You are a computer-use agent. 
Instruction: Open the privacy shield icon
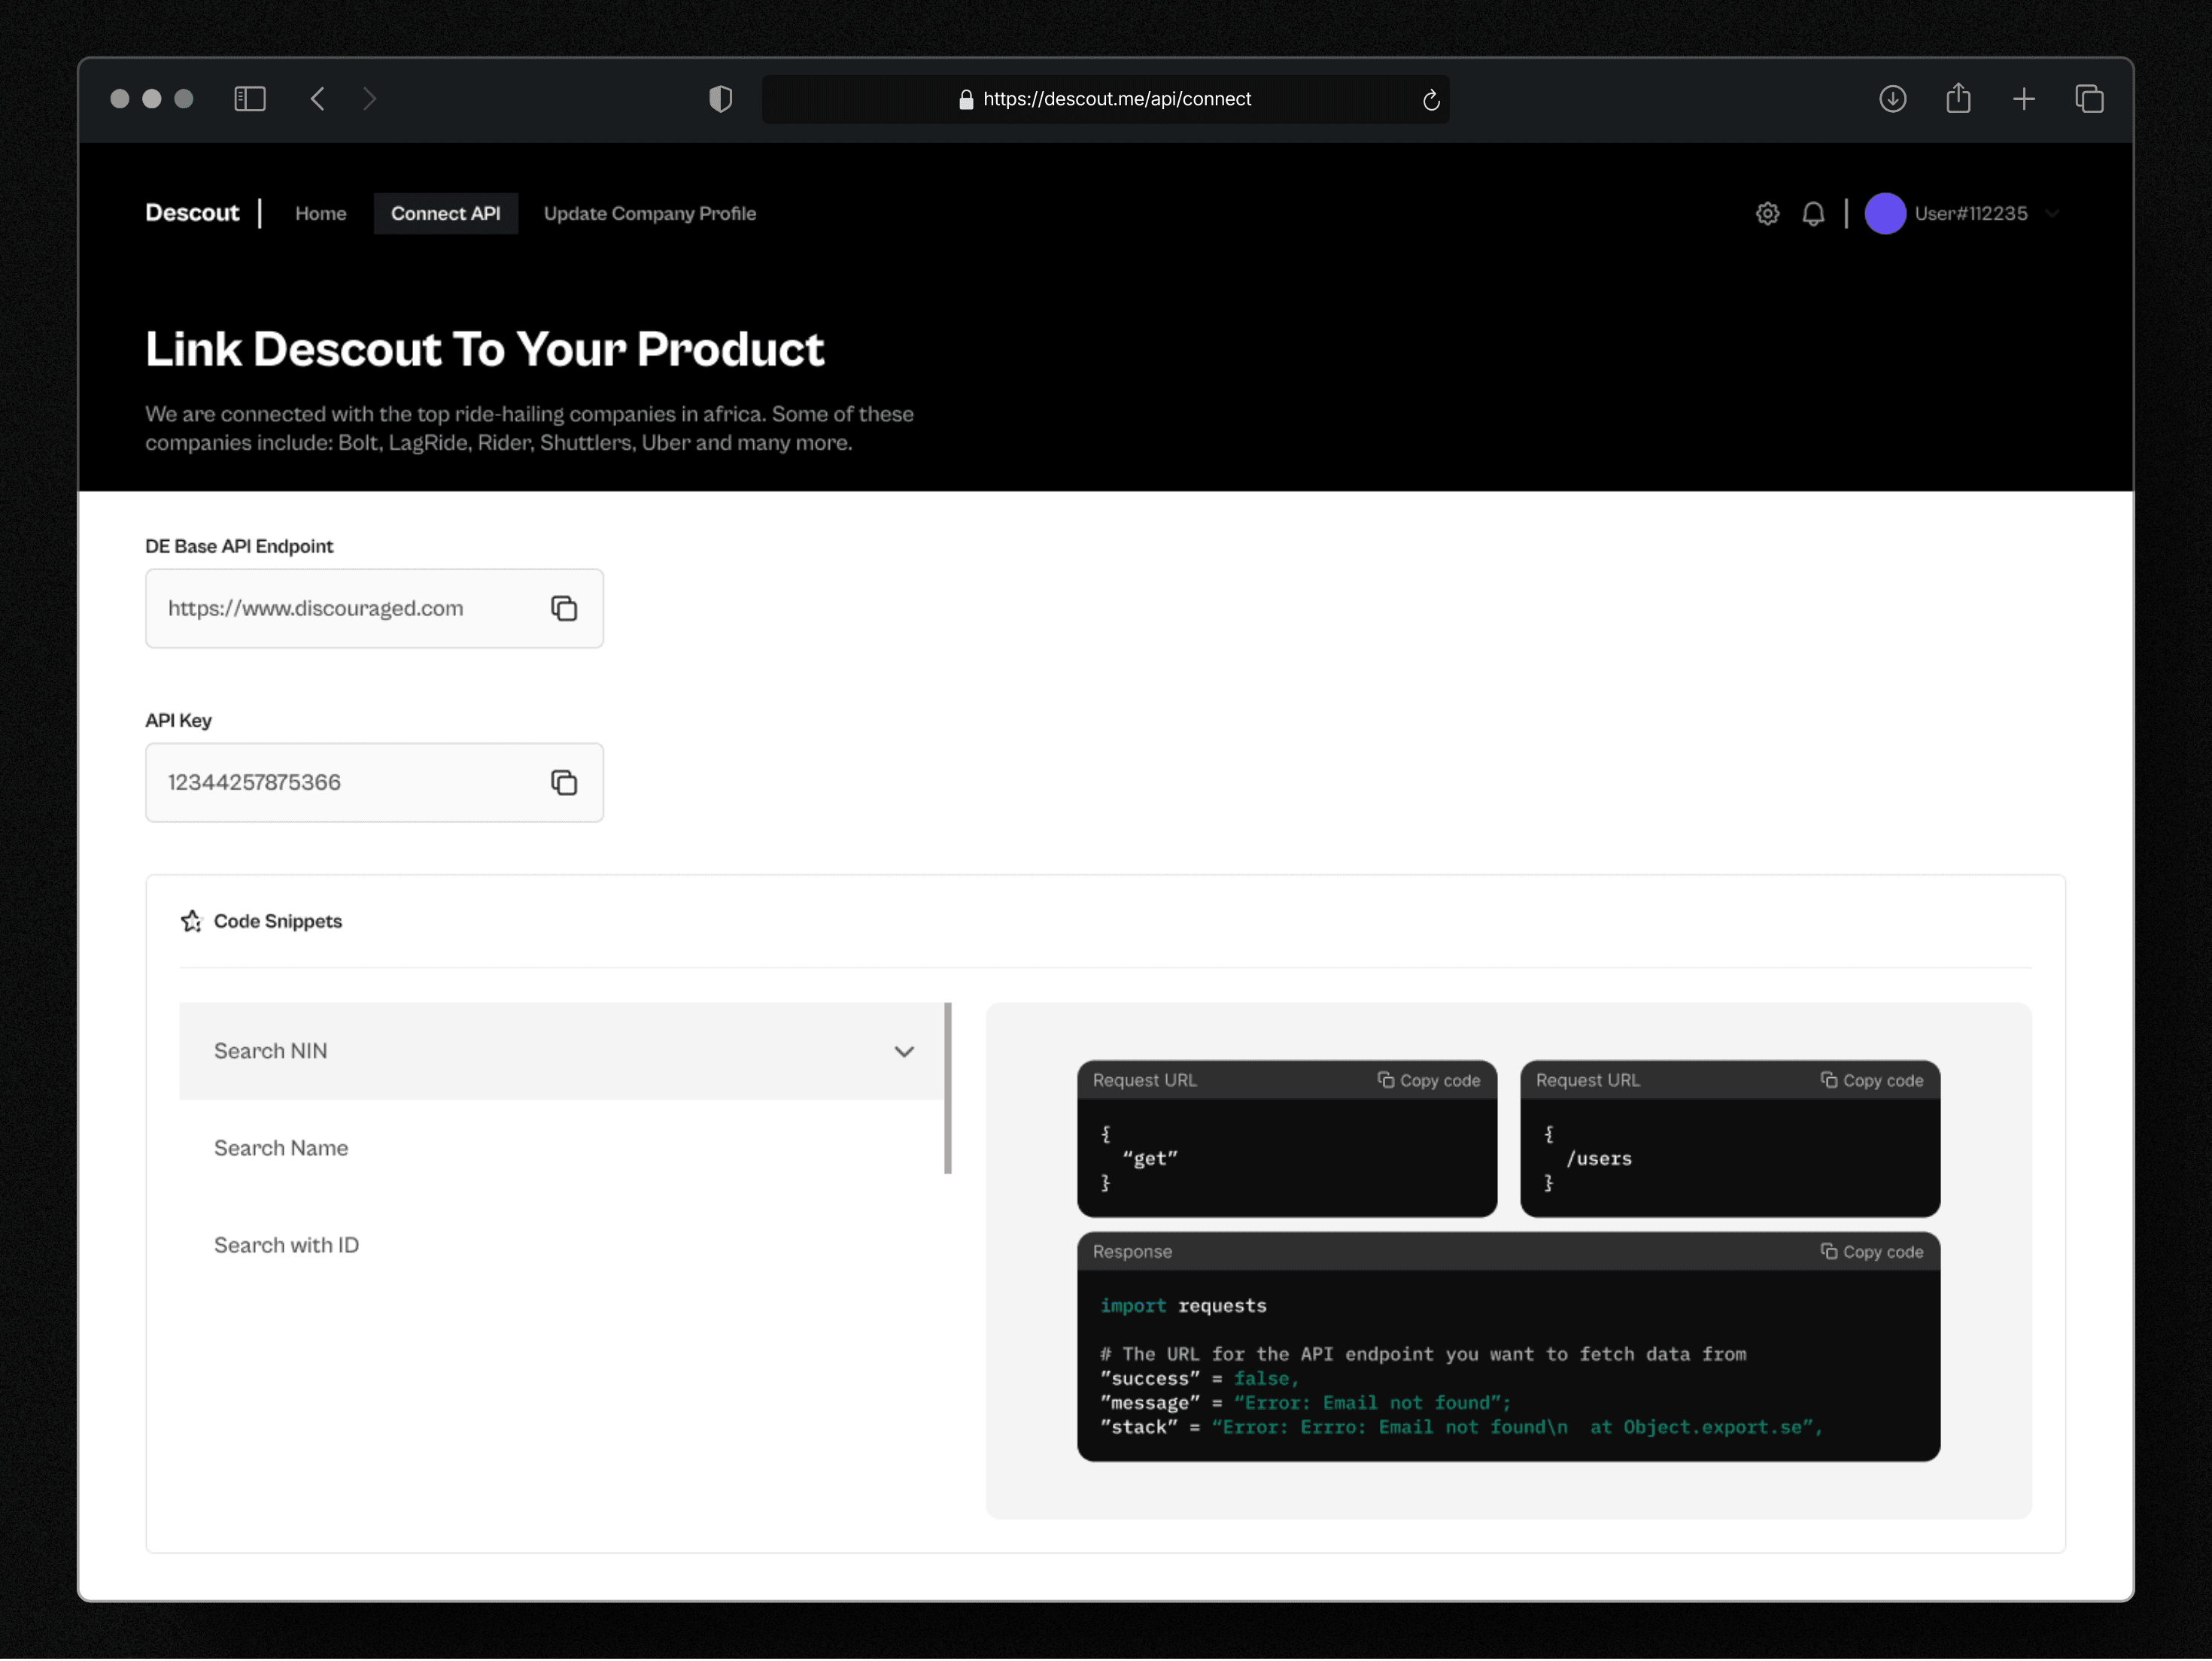tap(720, 99)
